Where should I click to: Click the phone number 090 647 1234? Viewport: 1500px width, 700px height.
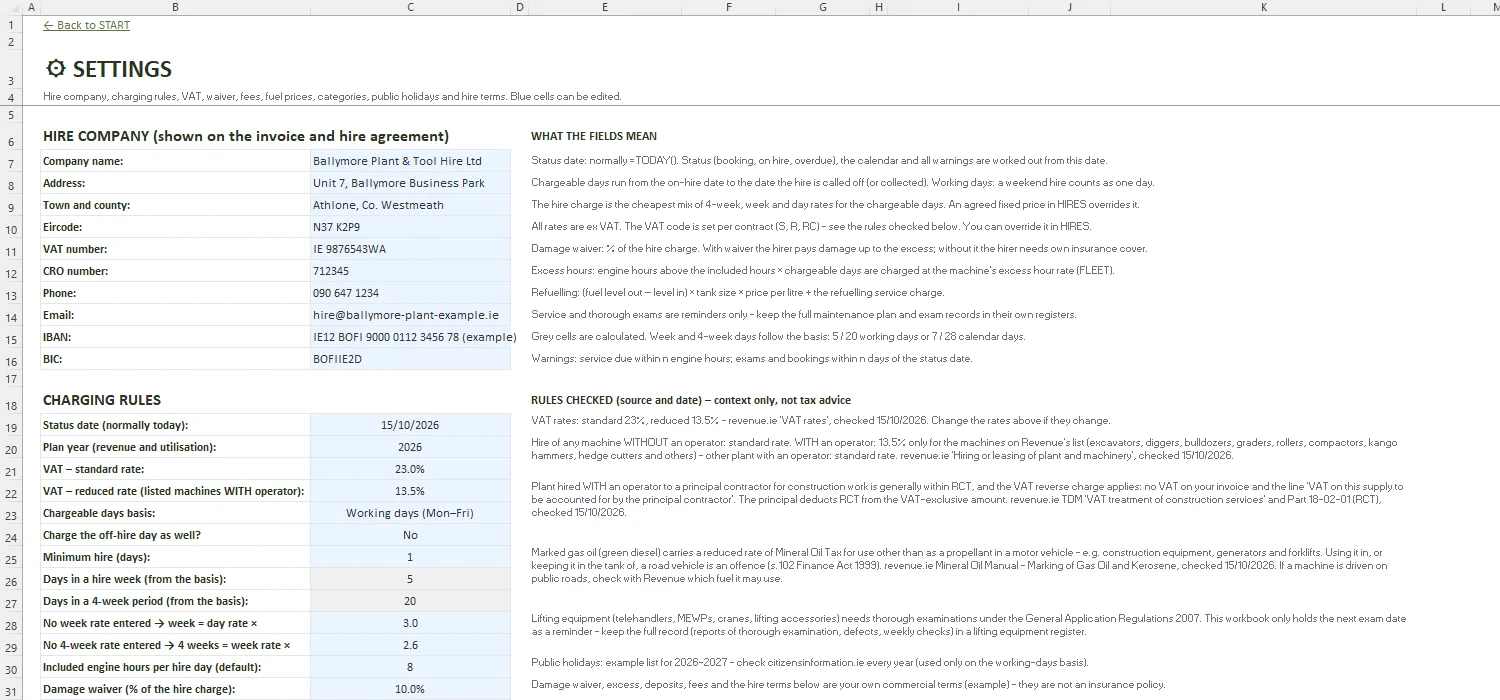tap(410, 293)
